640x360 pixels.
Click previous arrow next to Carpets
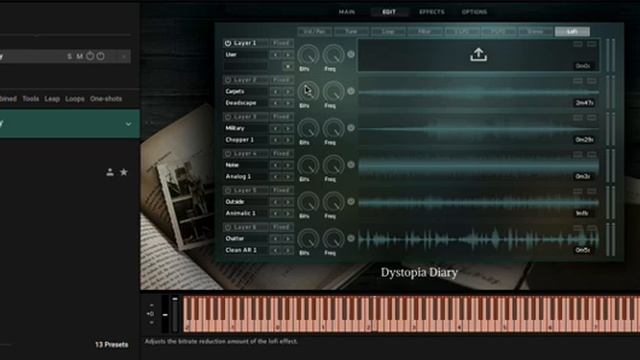point(276,91)
